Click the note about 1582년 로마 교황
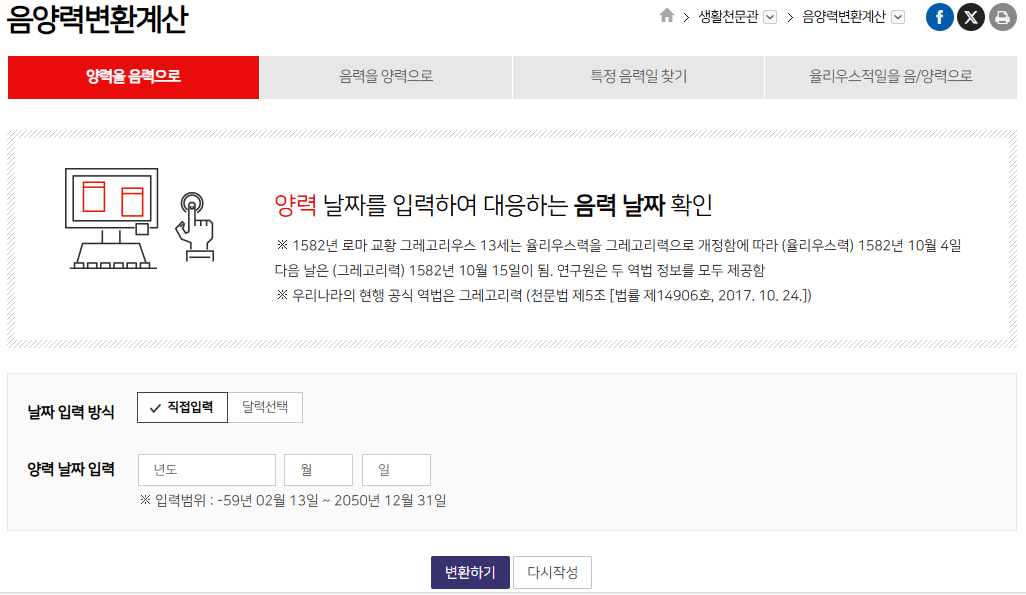Viewport: 1026px width, 595px height. (x=618, y=258)
